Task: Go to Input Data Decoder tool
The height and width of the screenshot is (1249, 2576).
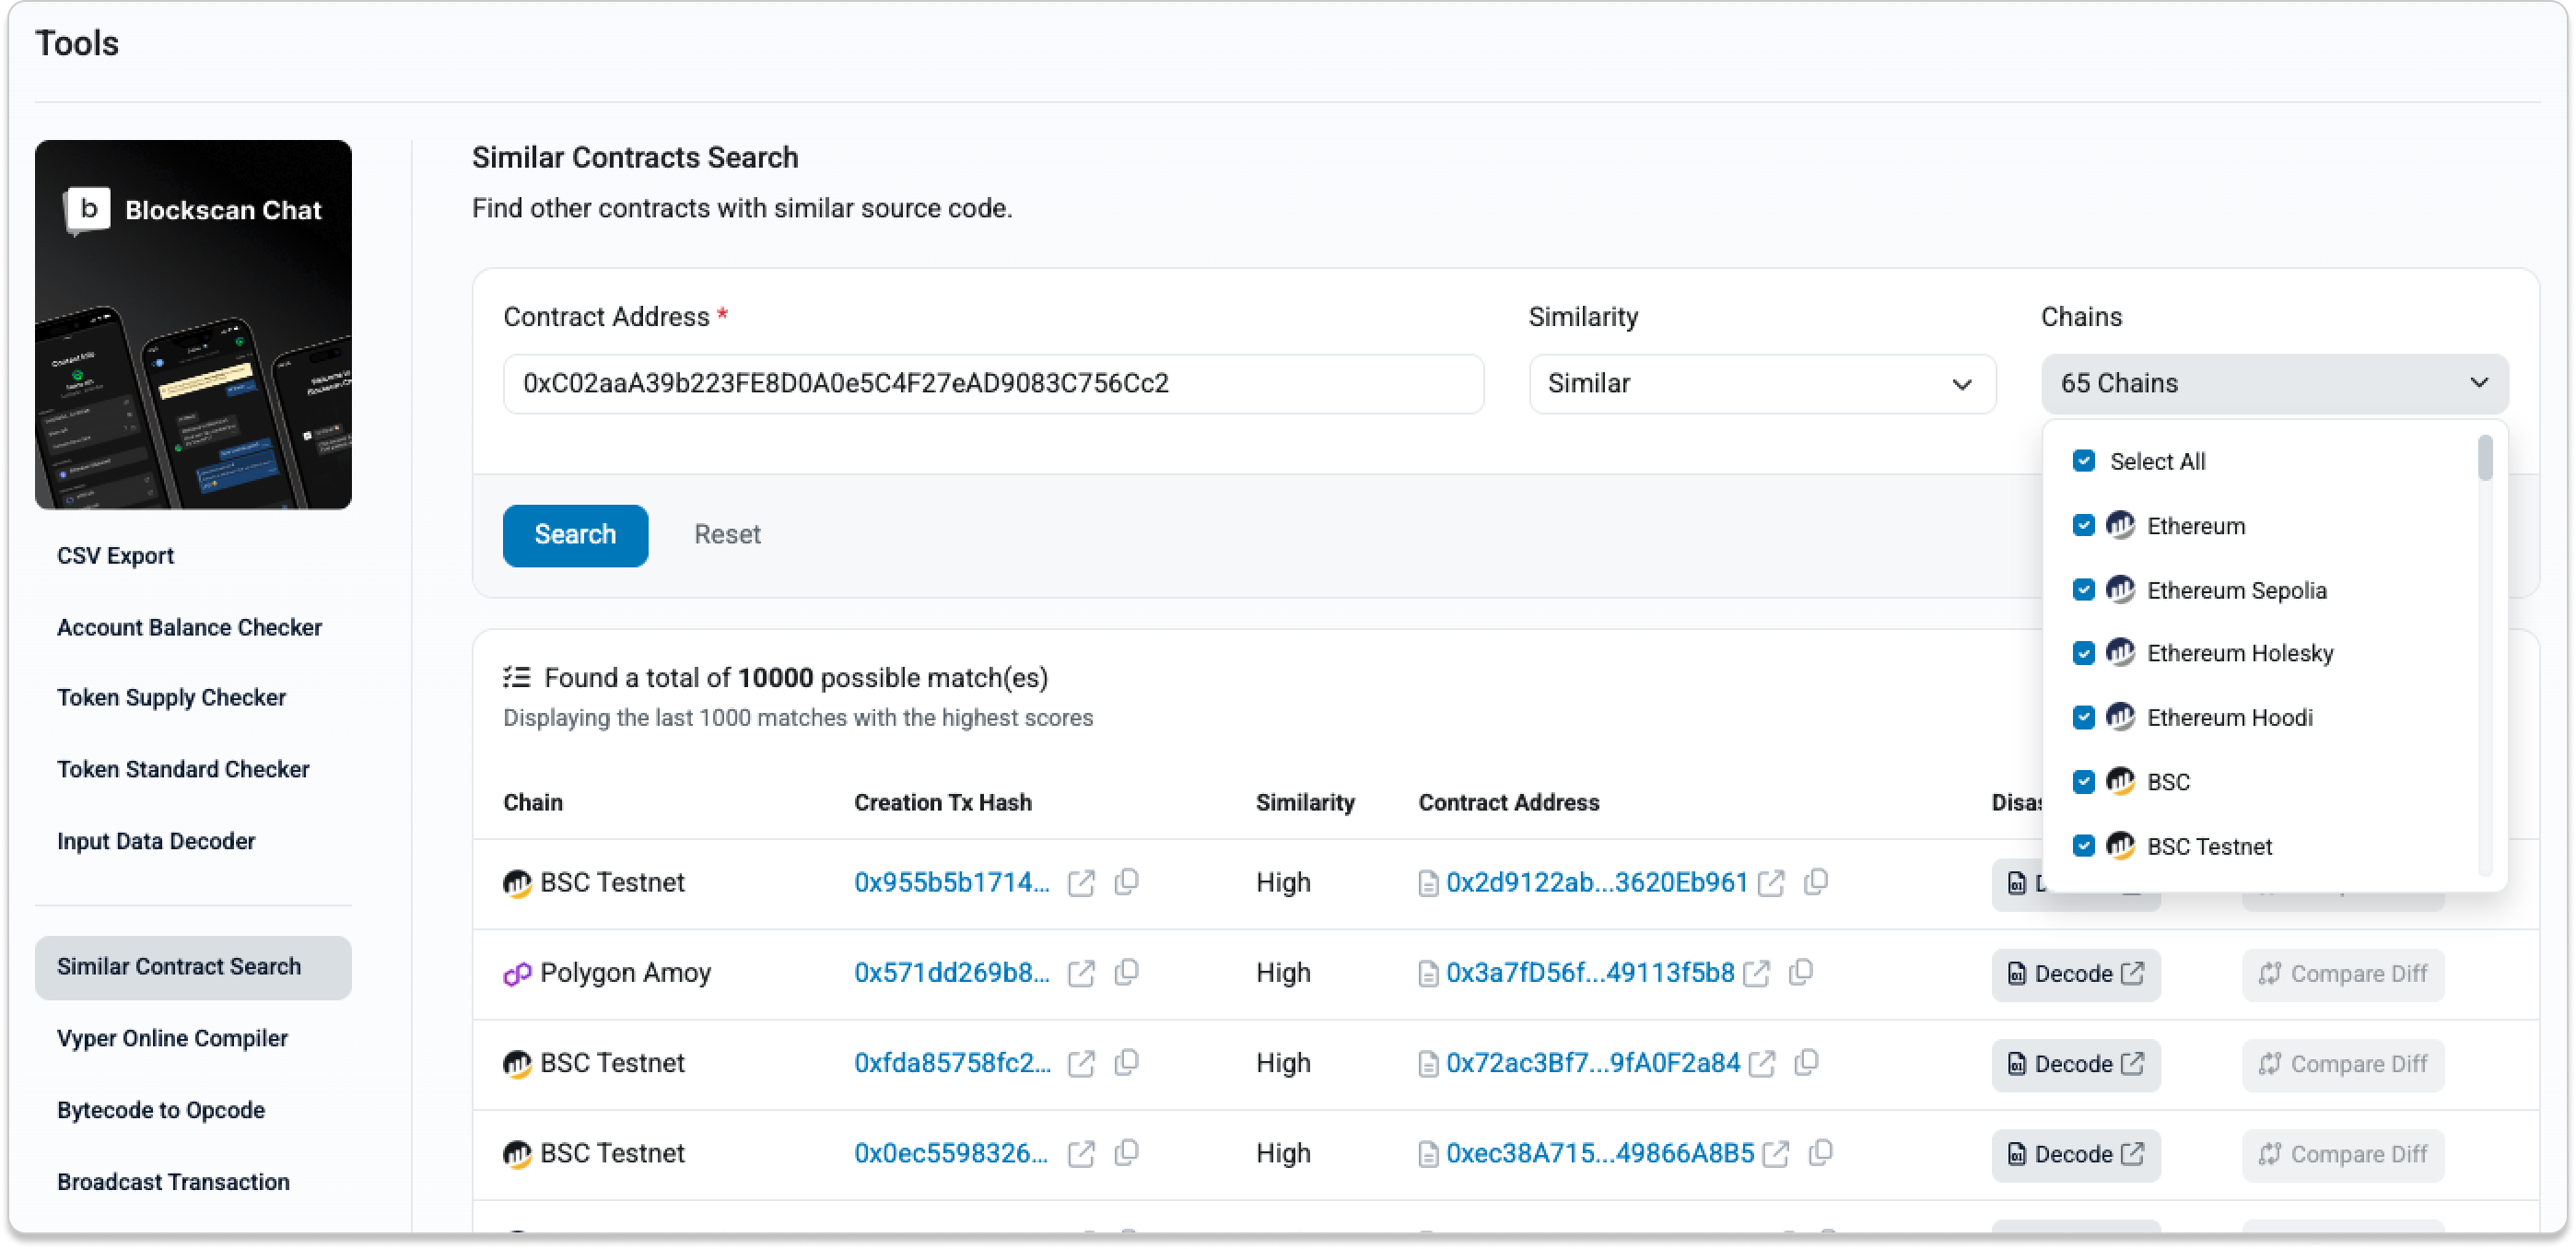Action: point(156,841)
